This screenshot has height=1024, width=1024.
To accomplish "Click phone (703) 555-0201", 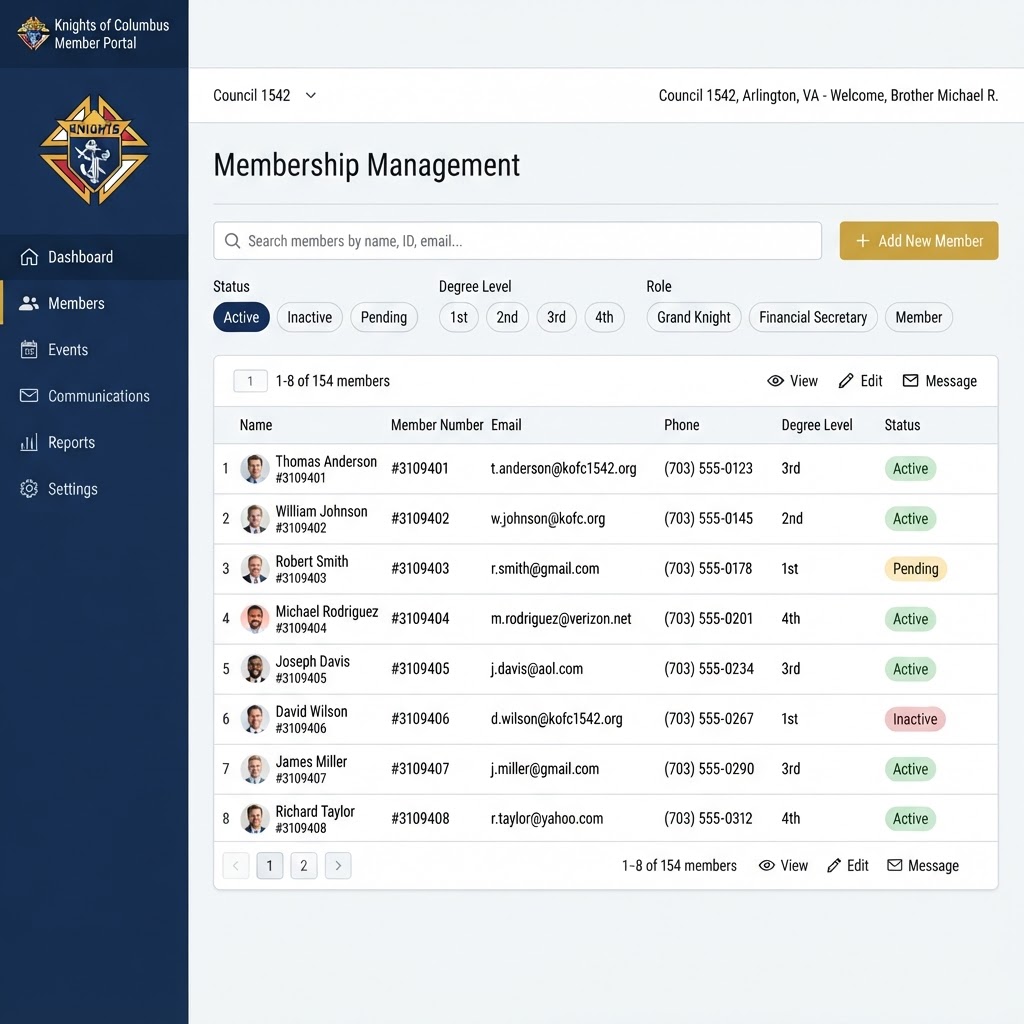I will point(709,618).
